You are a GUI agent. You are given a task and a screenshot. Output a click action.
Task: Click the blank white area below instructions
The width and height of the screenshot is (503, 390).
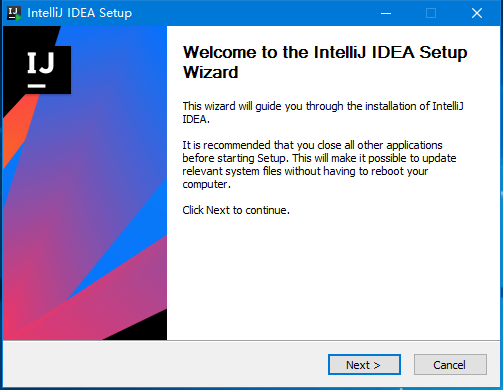pyautogui.click(x=332, y=277)
